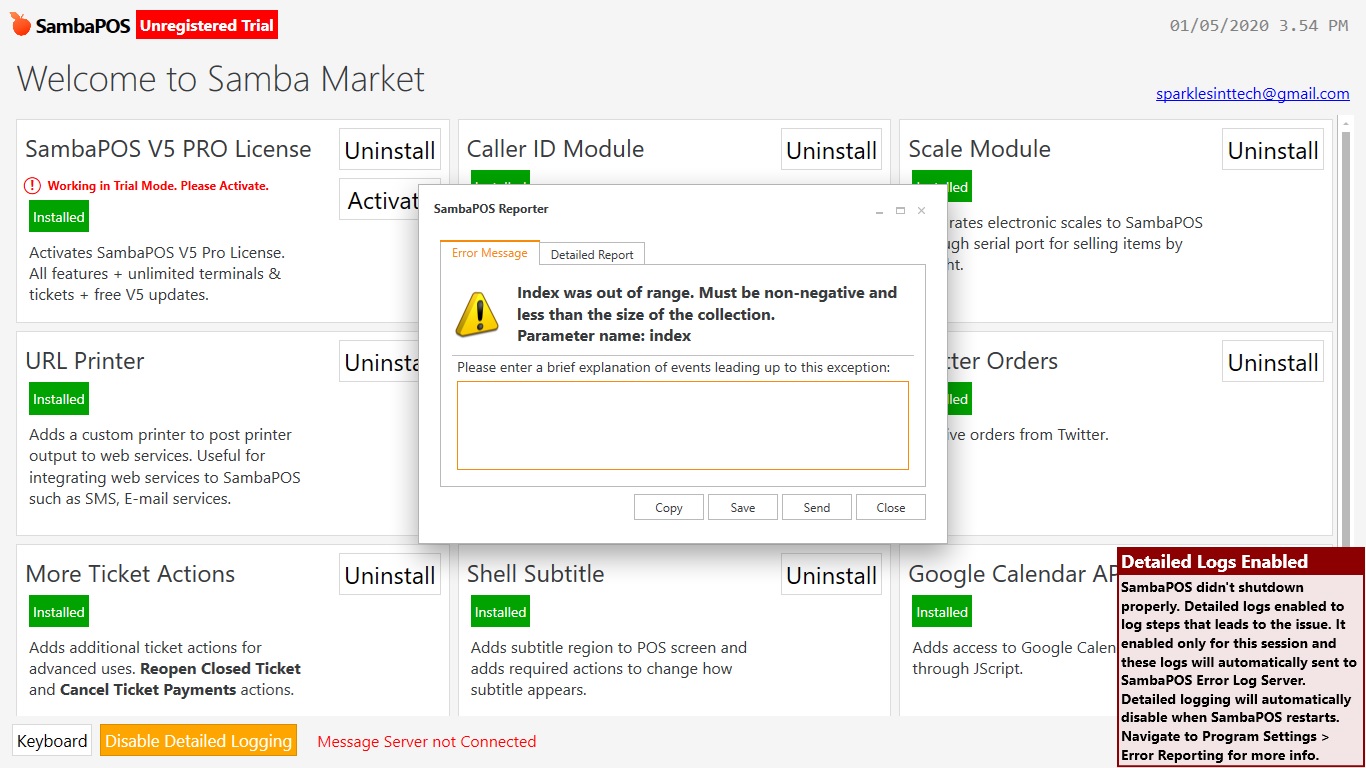Click the date and time display

(1259, 26)
